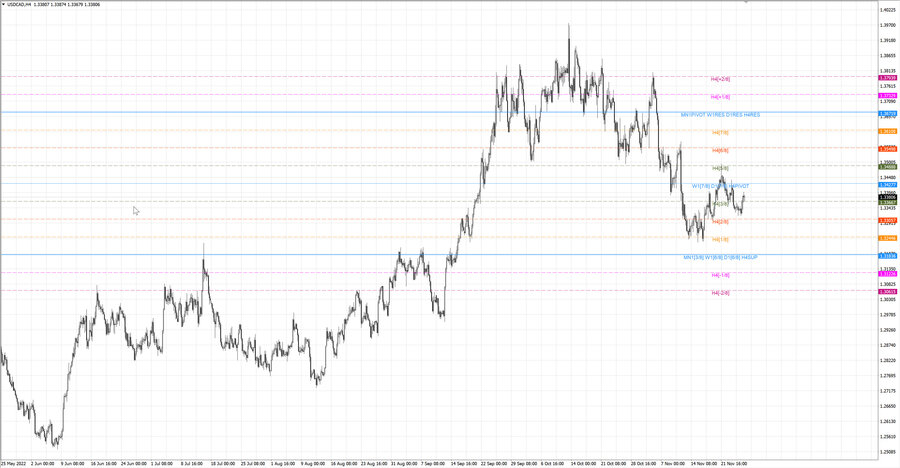Click the 14 Sep 16:00 time label
The height and width of the screenshot is (468, 900).
coord(463,463)
